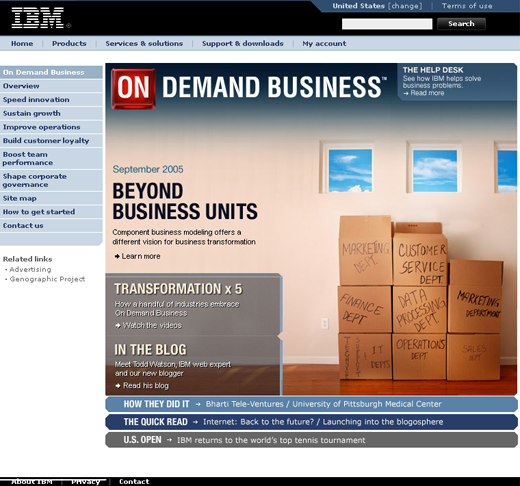Open Improve operations sidebar link
Viewport: 520px width, 486px height.
51,127
